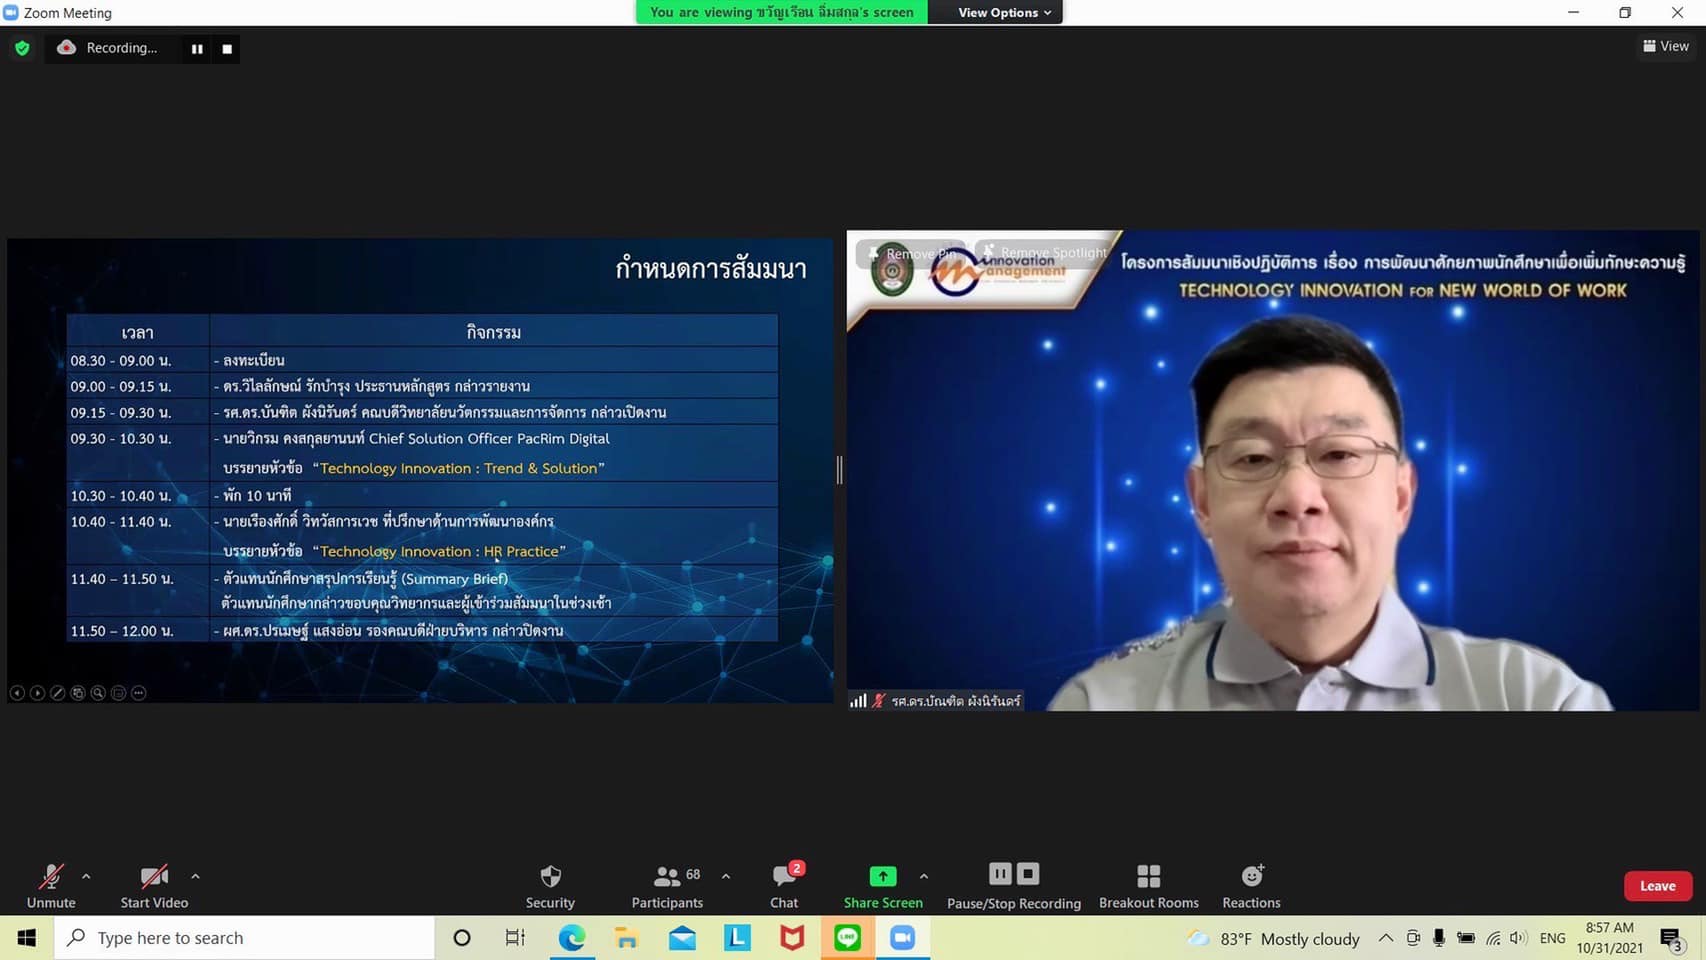Screen dimensions: 1706x960
Task: Open the View Options dropdown
Action: tap(1003, 12)
